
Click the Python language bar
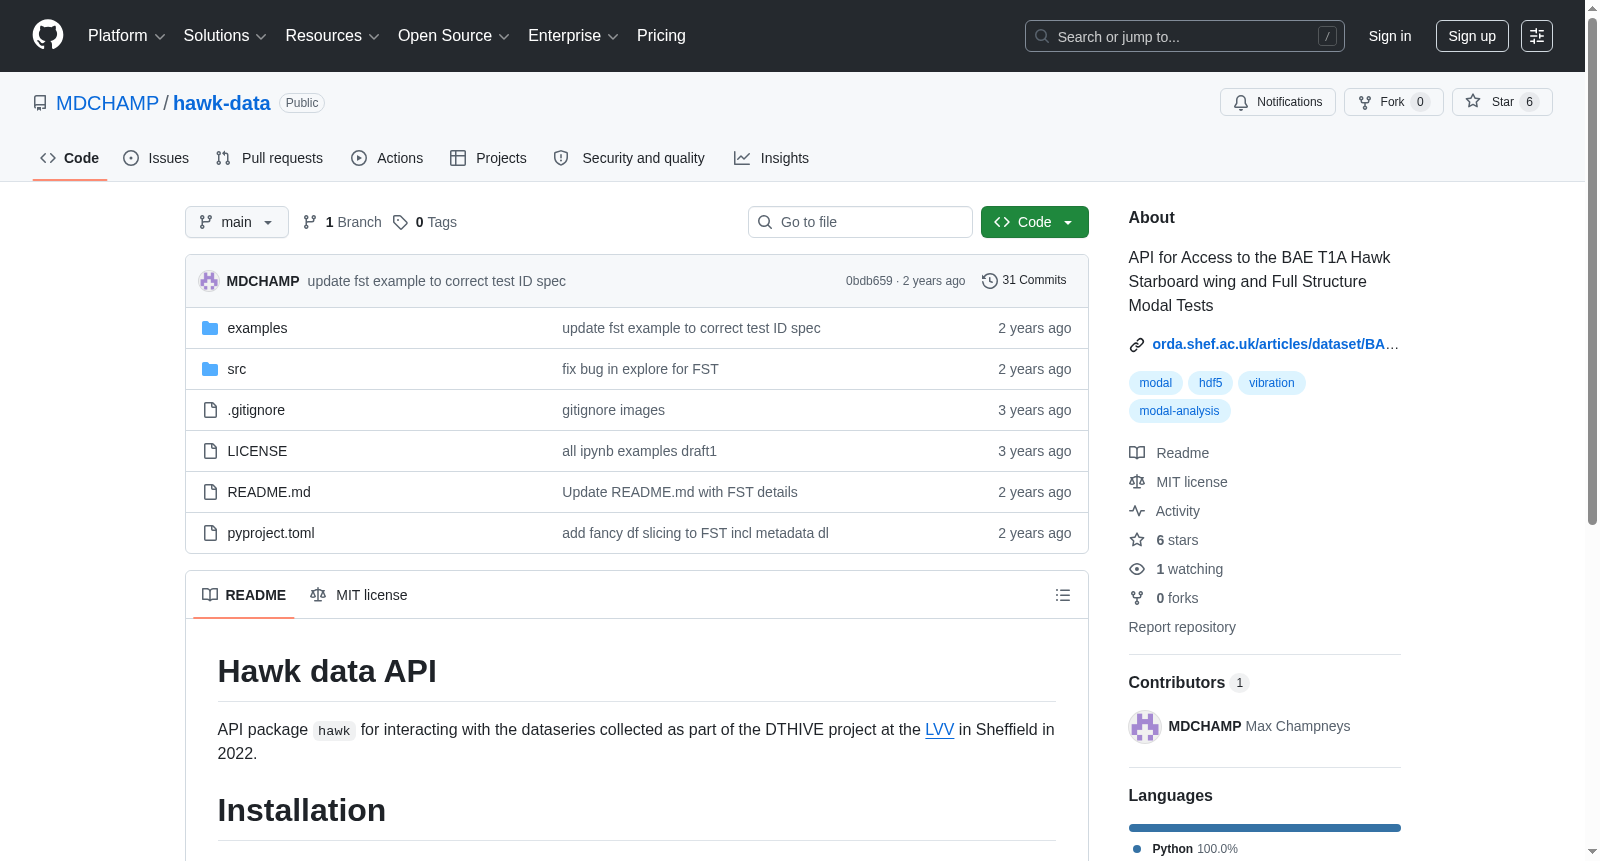(x=1265, y=828)
